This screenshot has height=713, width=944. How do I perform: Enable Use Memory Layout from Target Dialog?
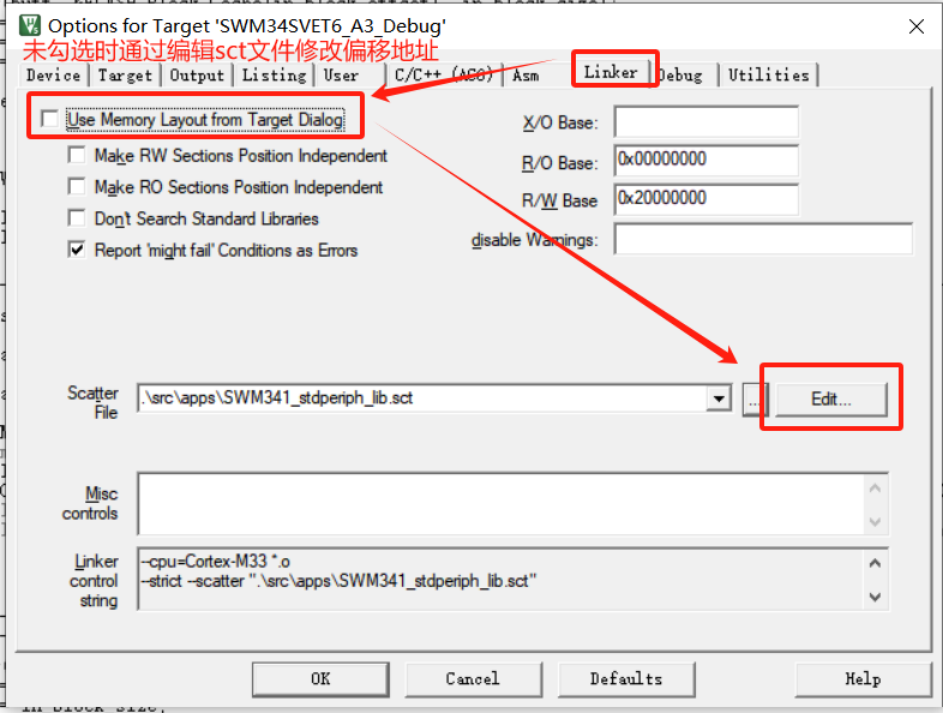50,120
